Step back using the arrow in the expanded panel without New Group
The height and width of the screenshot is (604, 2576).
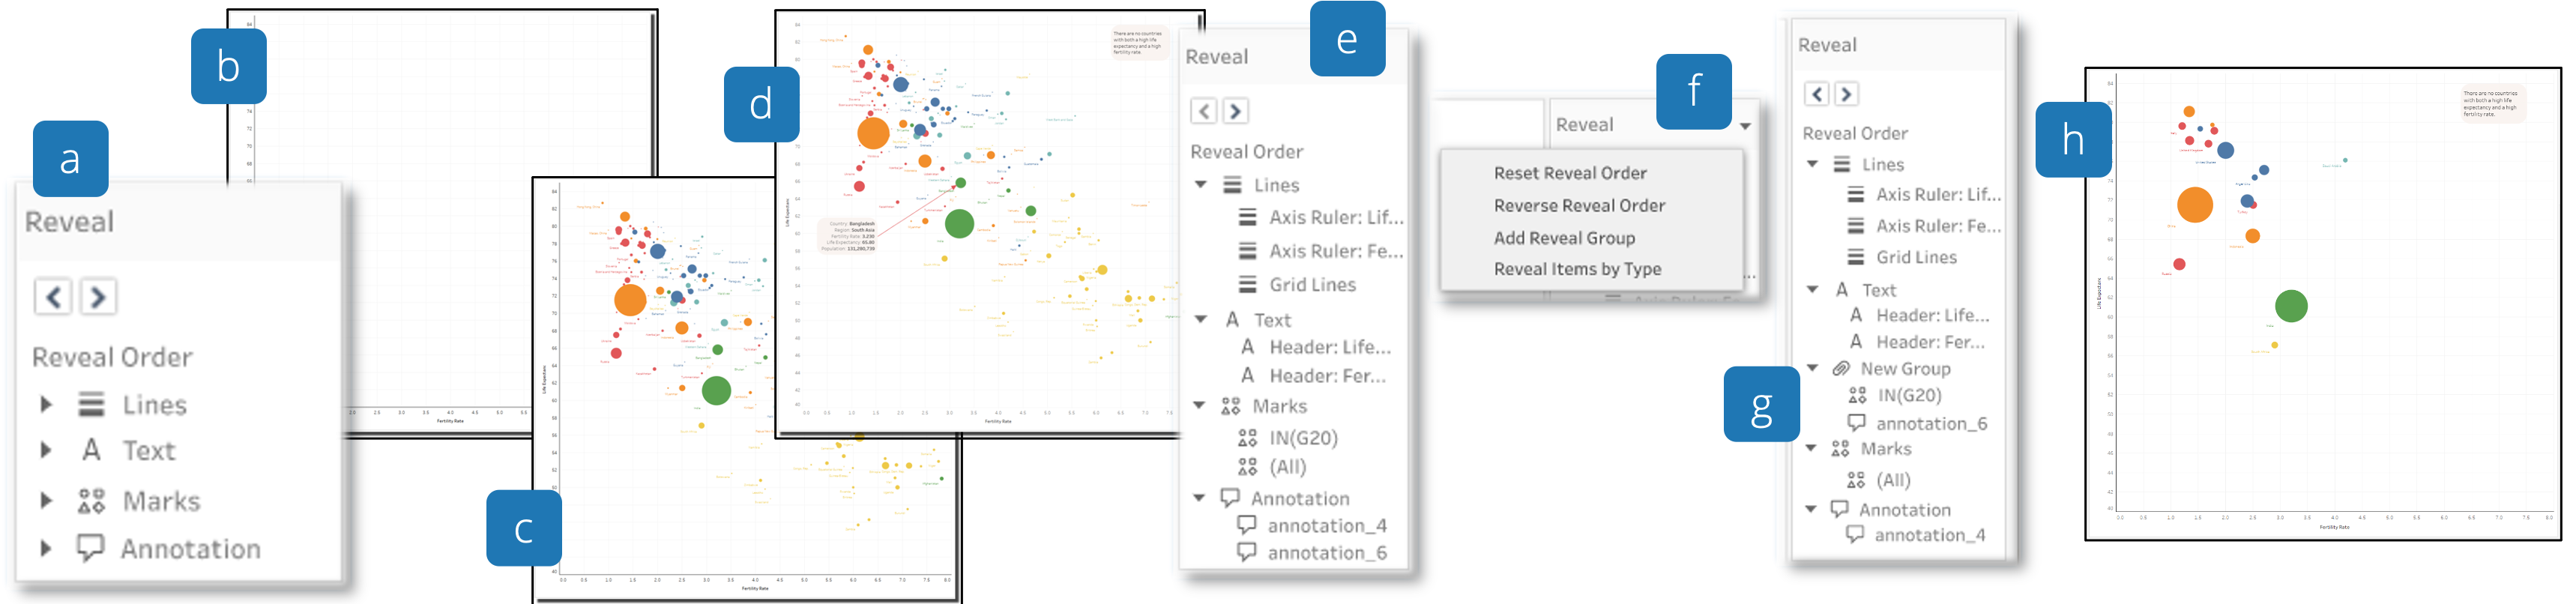point(1204,111)
